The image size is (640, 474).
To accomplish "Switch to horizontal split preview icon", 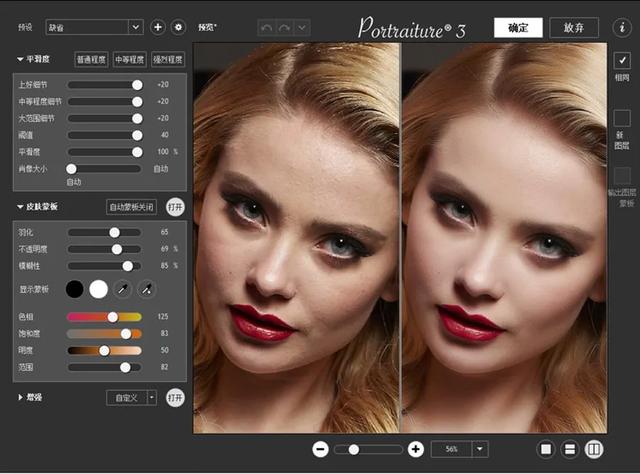I will [x=569, y=450].
